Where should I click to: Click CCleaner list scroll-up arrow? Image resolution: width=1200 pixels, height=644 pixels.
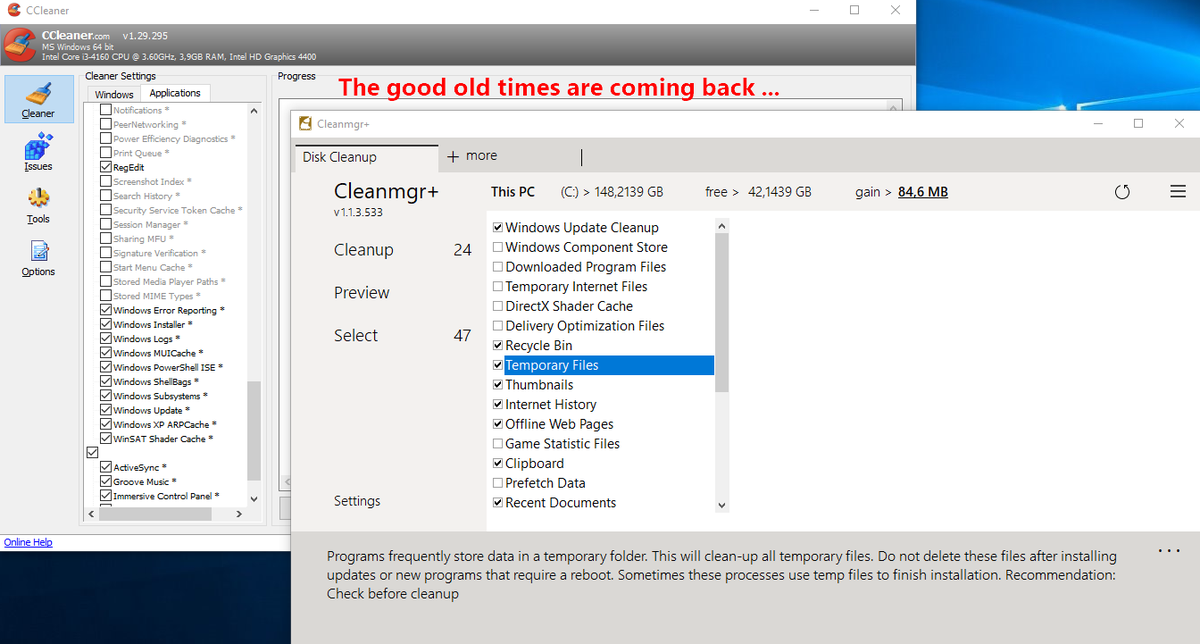(x=254, y=111)
